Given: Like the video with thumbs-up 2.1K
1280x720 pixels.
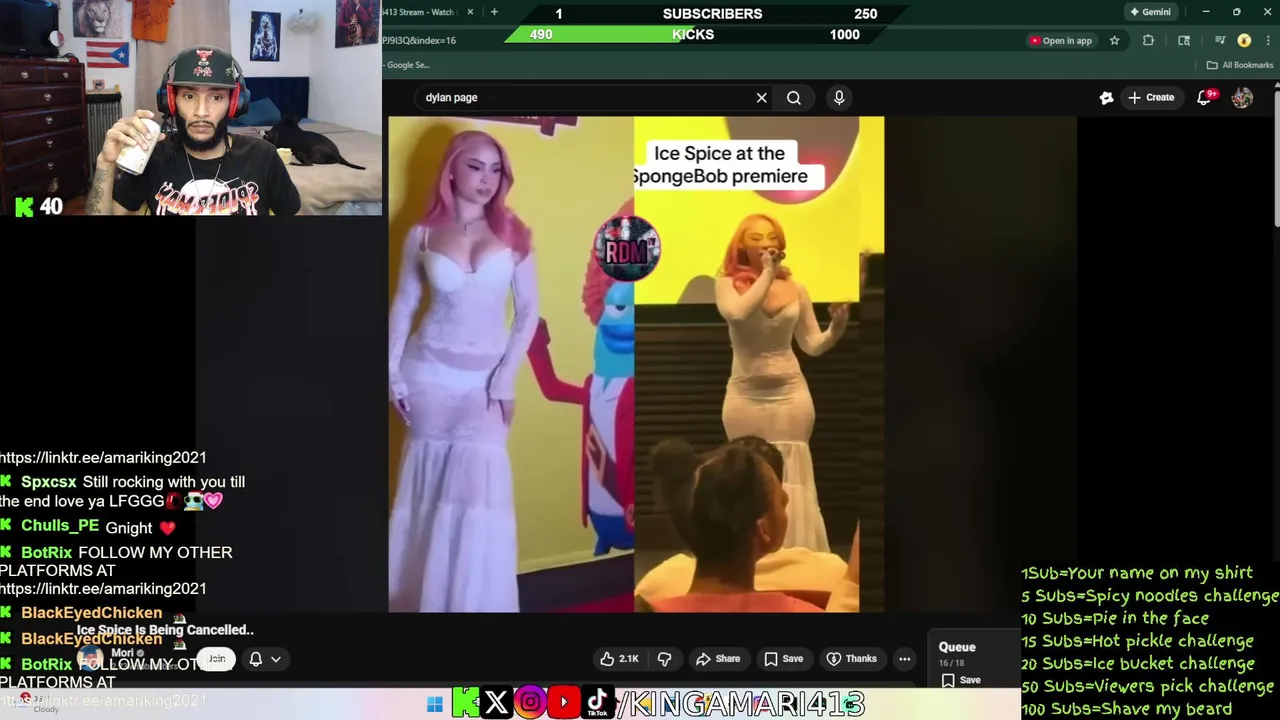Looking at the screenshot, I should pos(619,659).
